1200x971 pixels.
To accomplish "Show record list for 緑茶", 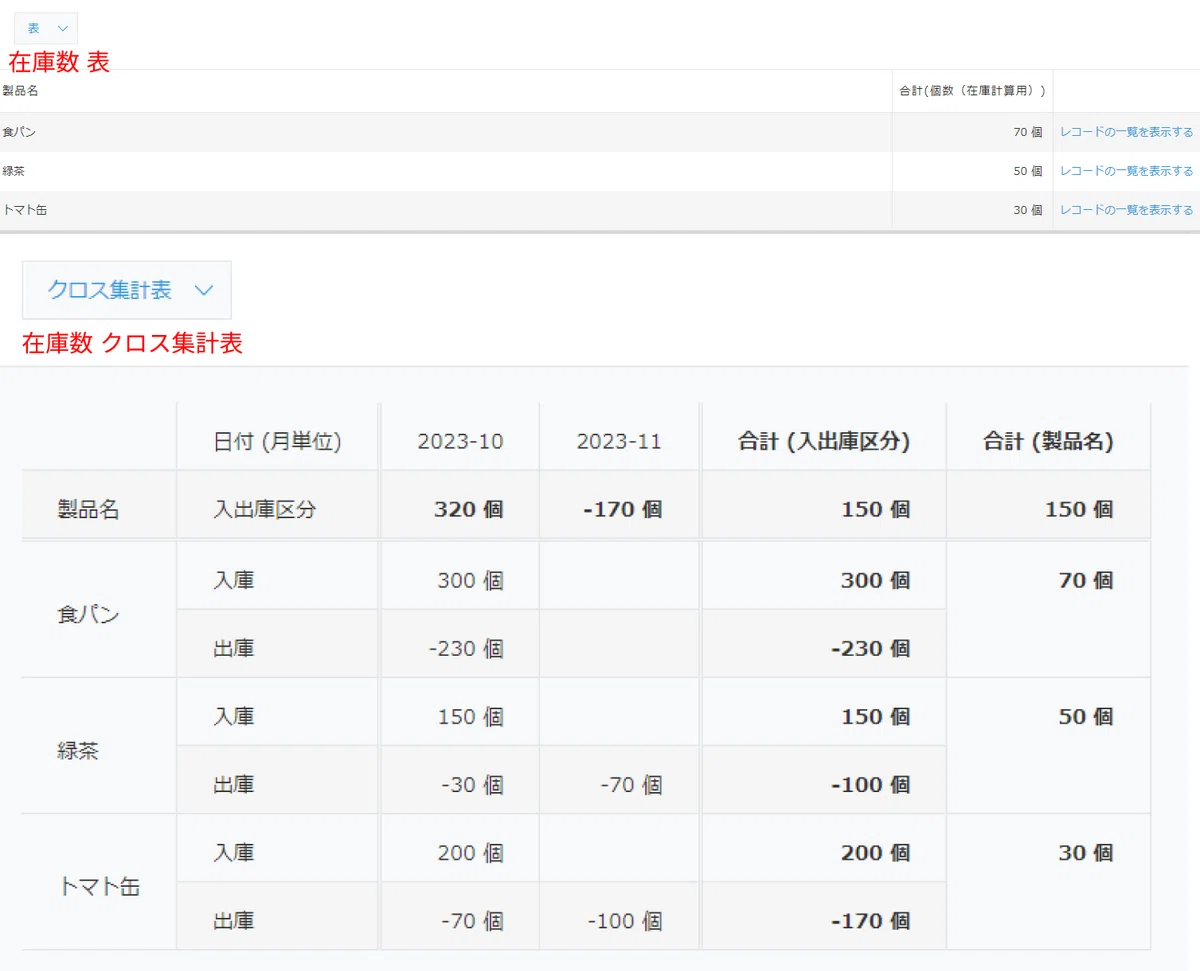I will [1126, 171].
